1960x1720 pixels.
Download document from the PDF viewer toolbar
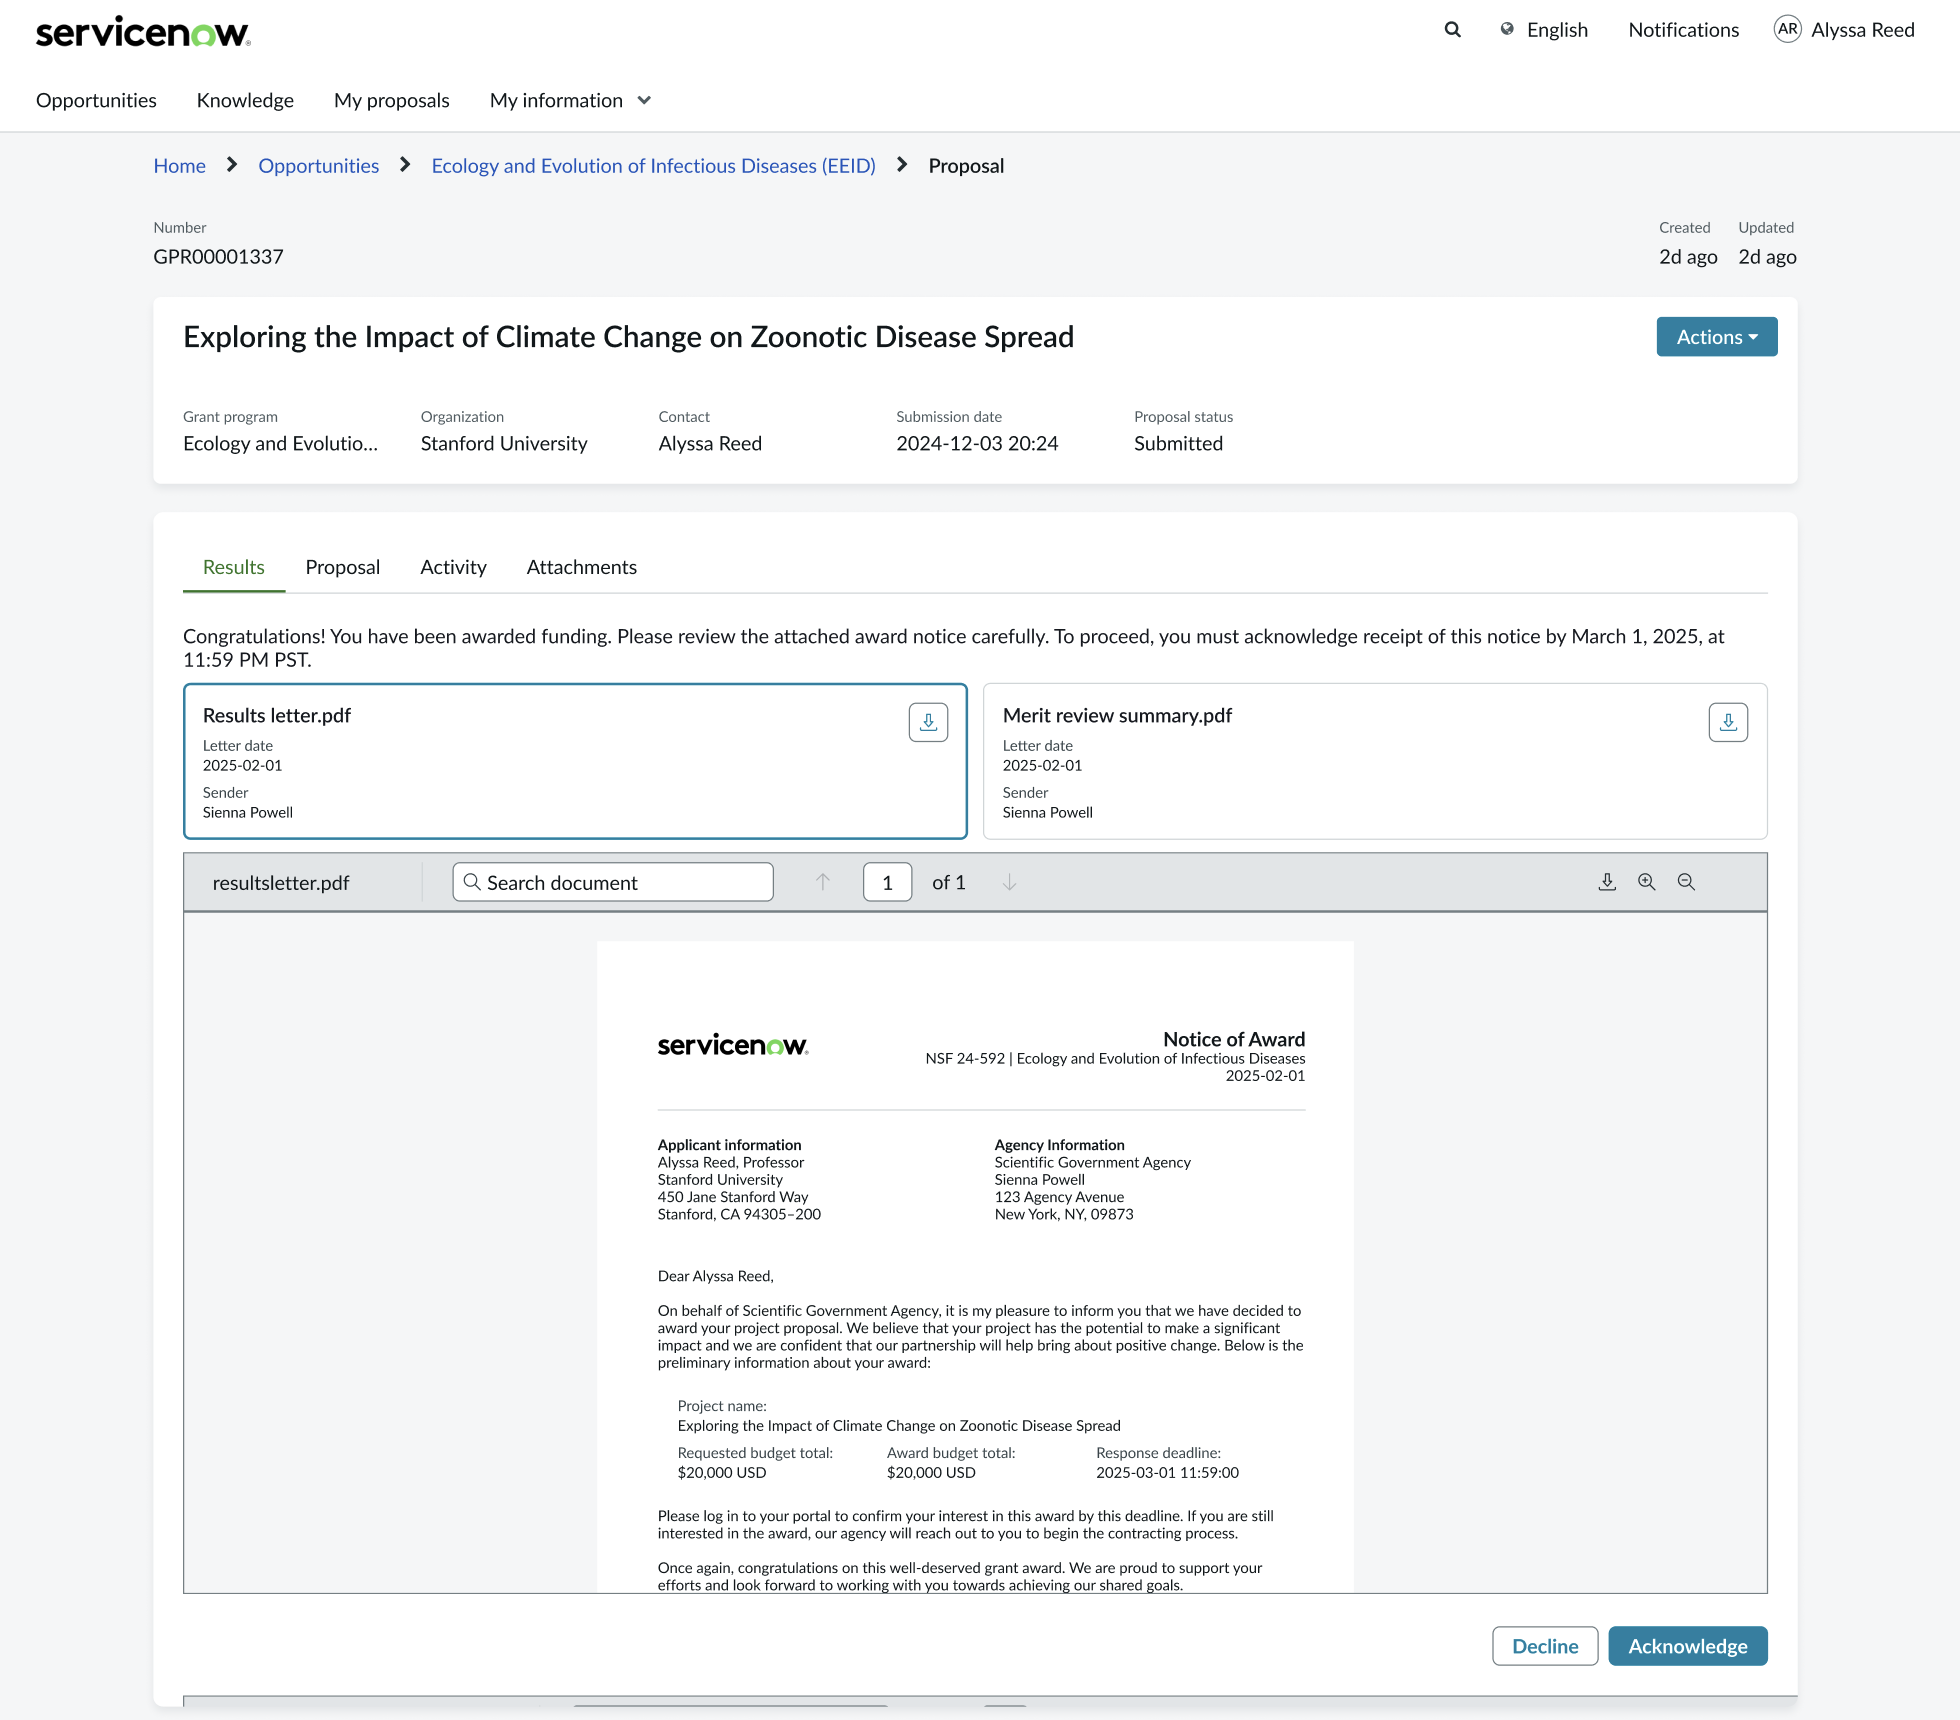pos(1607,882)
